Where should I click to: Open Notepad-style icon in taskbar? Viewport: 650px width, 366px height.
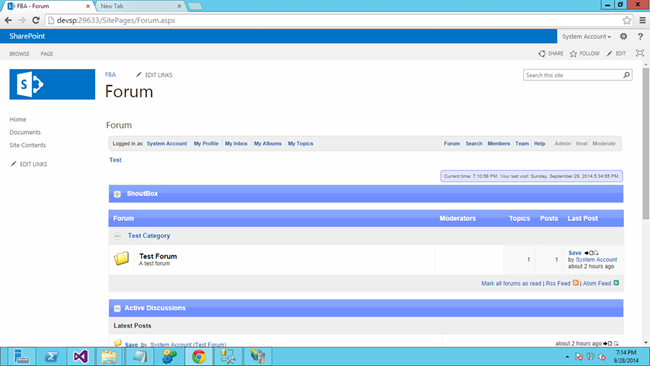(x=139, y=356)
